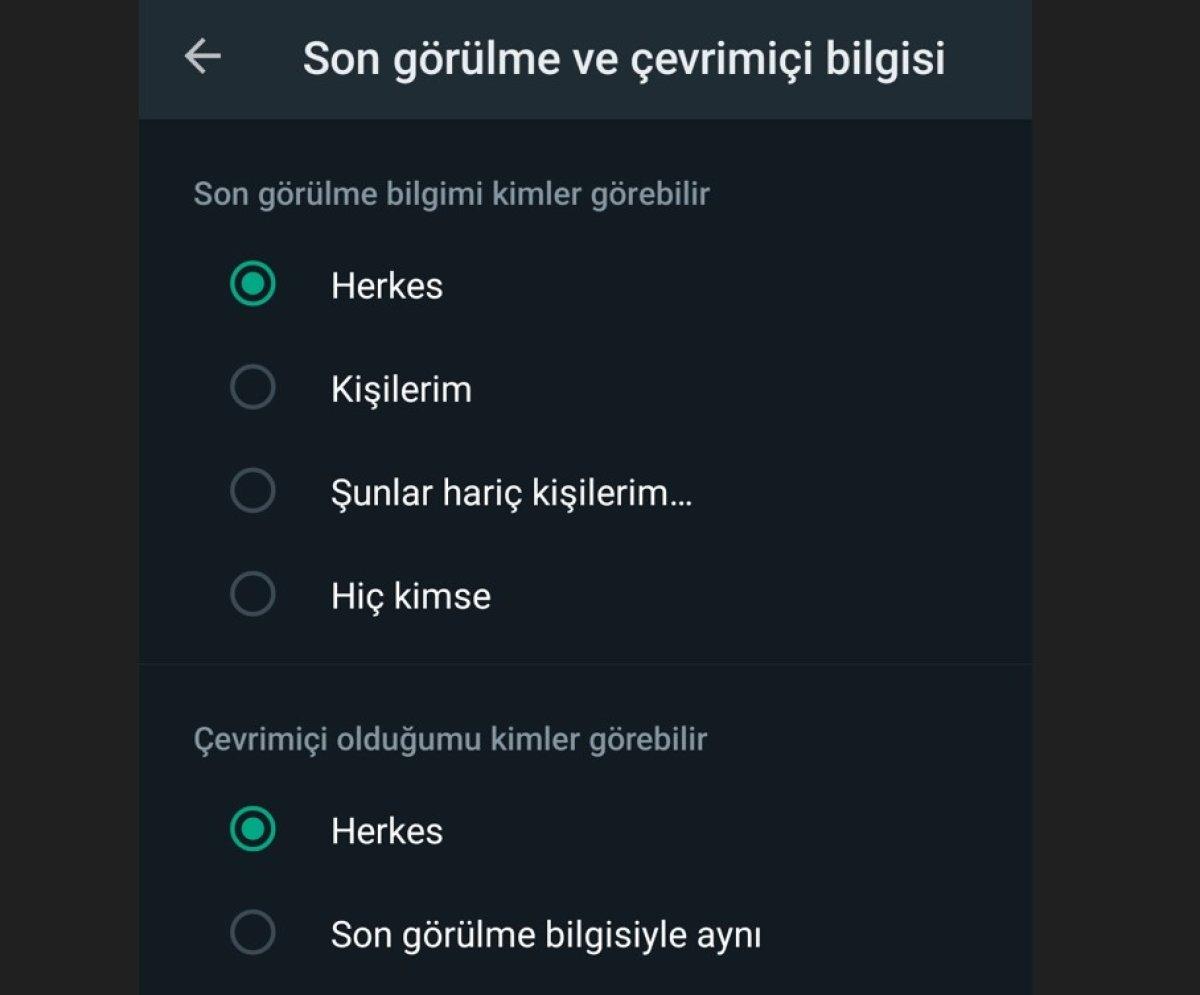Viewport: 1200px width, 995px height.
Task: Tap the selected Herkes radio indicator
Action: pos(252,285)
